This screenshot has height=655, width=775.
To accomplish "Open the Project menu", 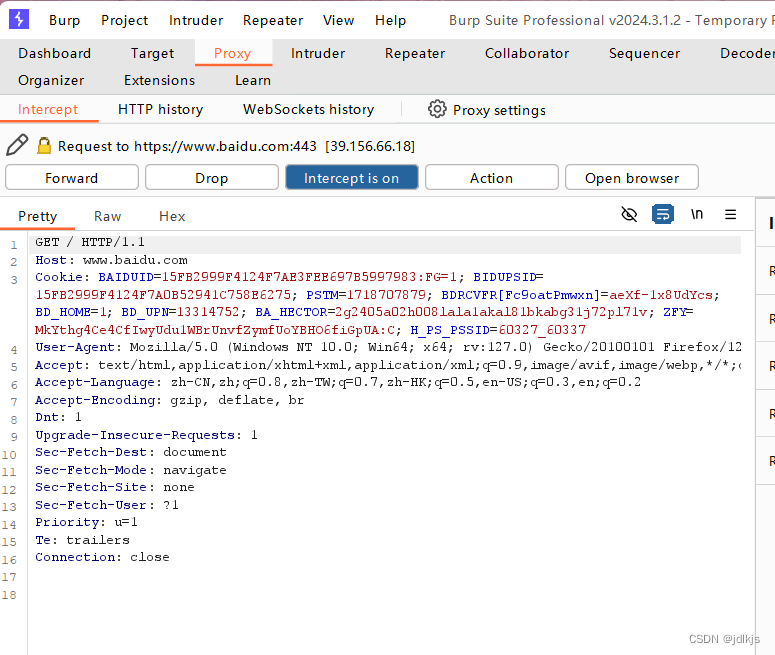I will pos(124,20).
